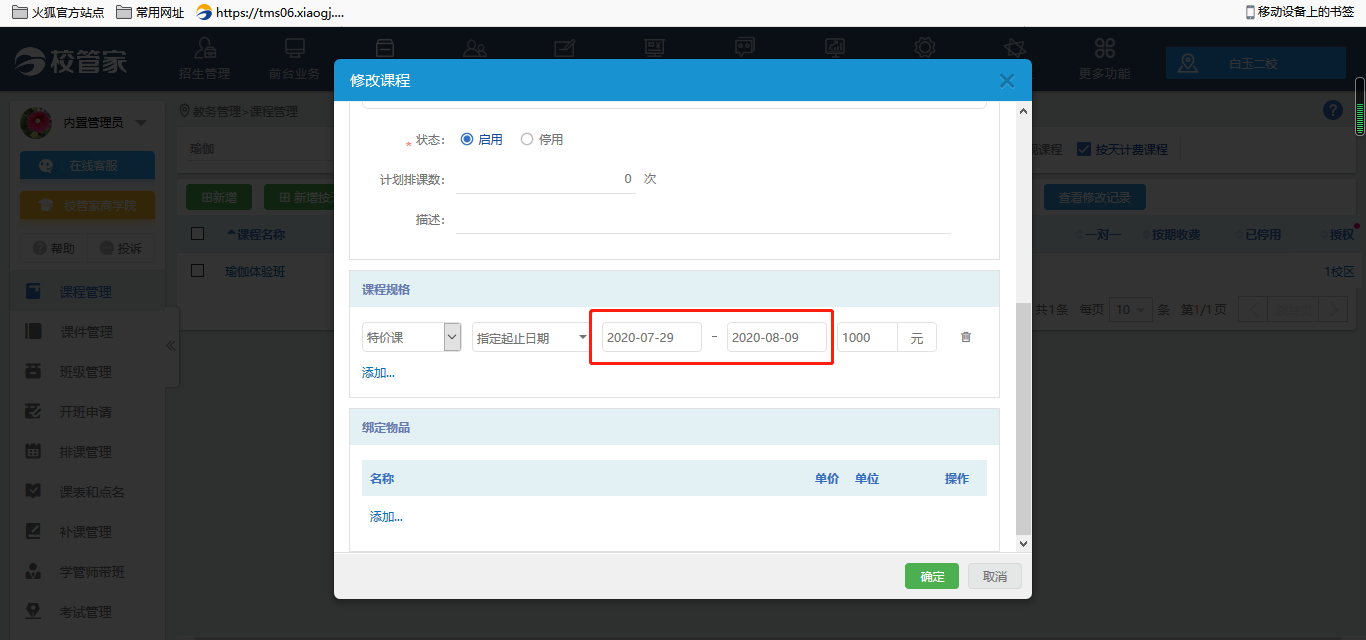Click the 校管家商学院 button
Screen dimensions: 1366x640
(x=87, y=206)
